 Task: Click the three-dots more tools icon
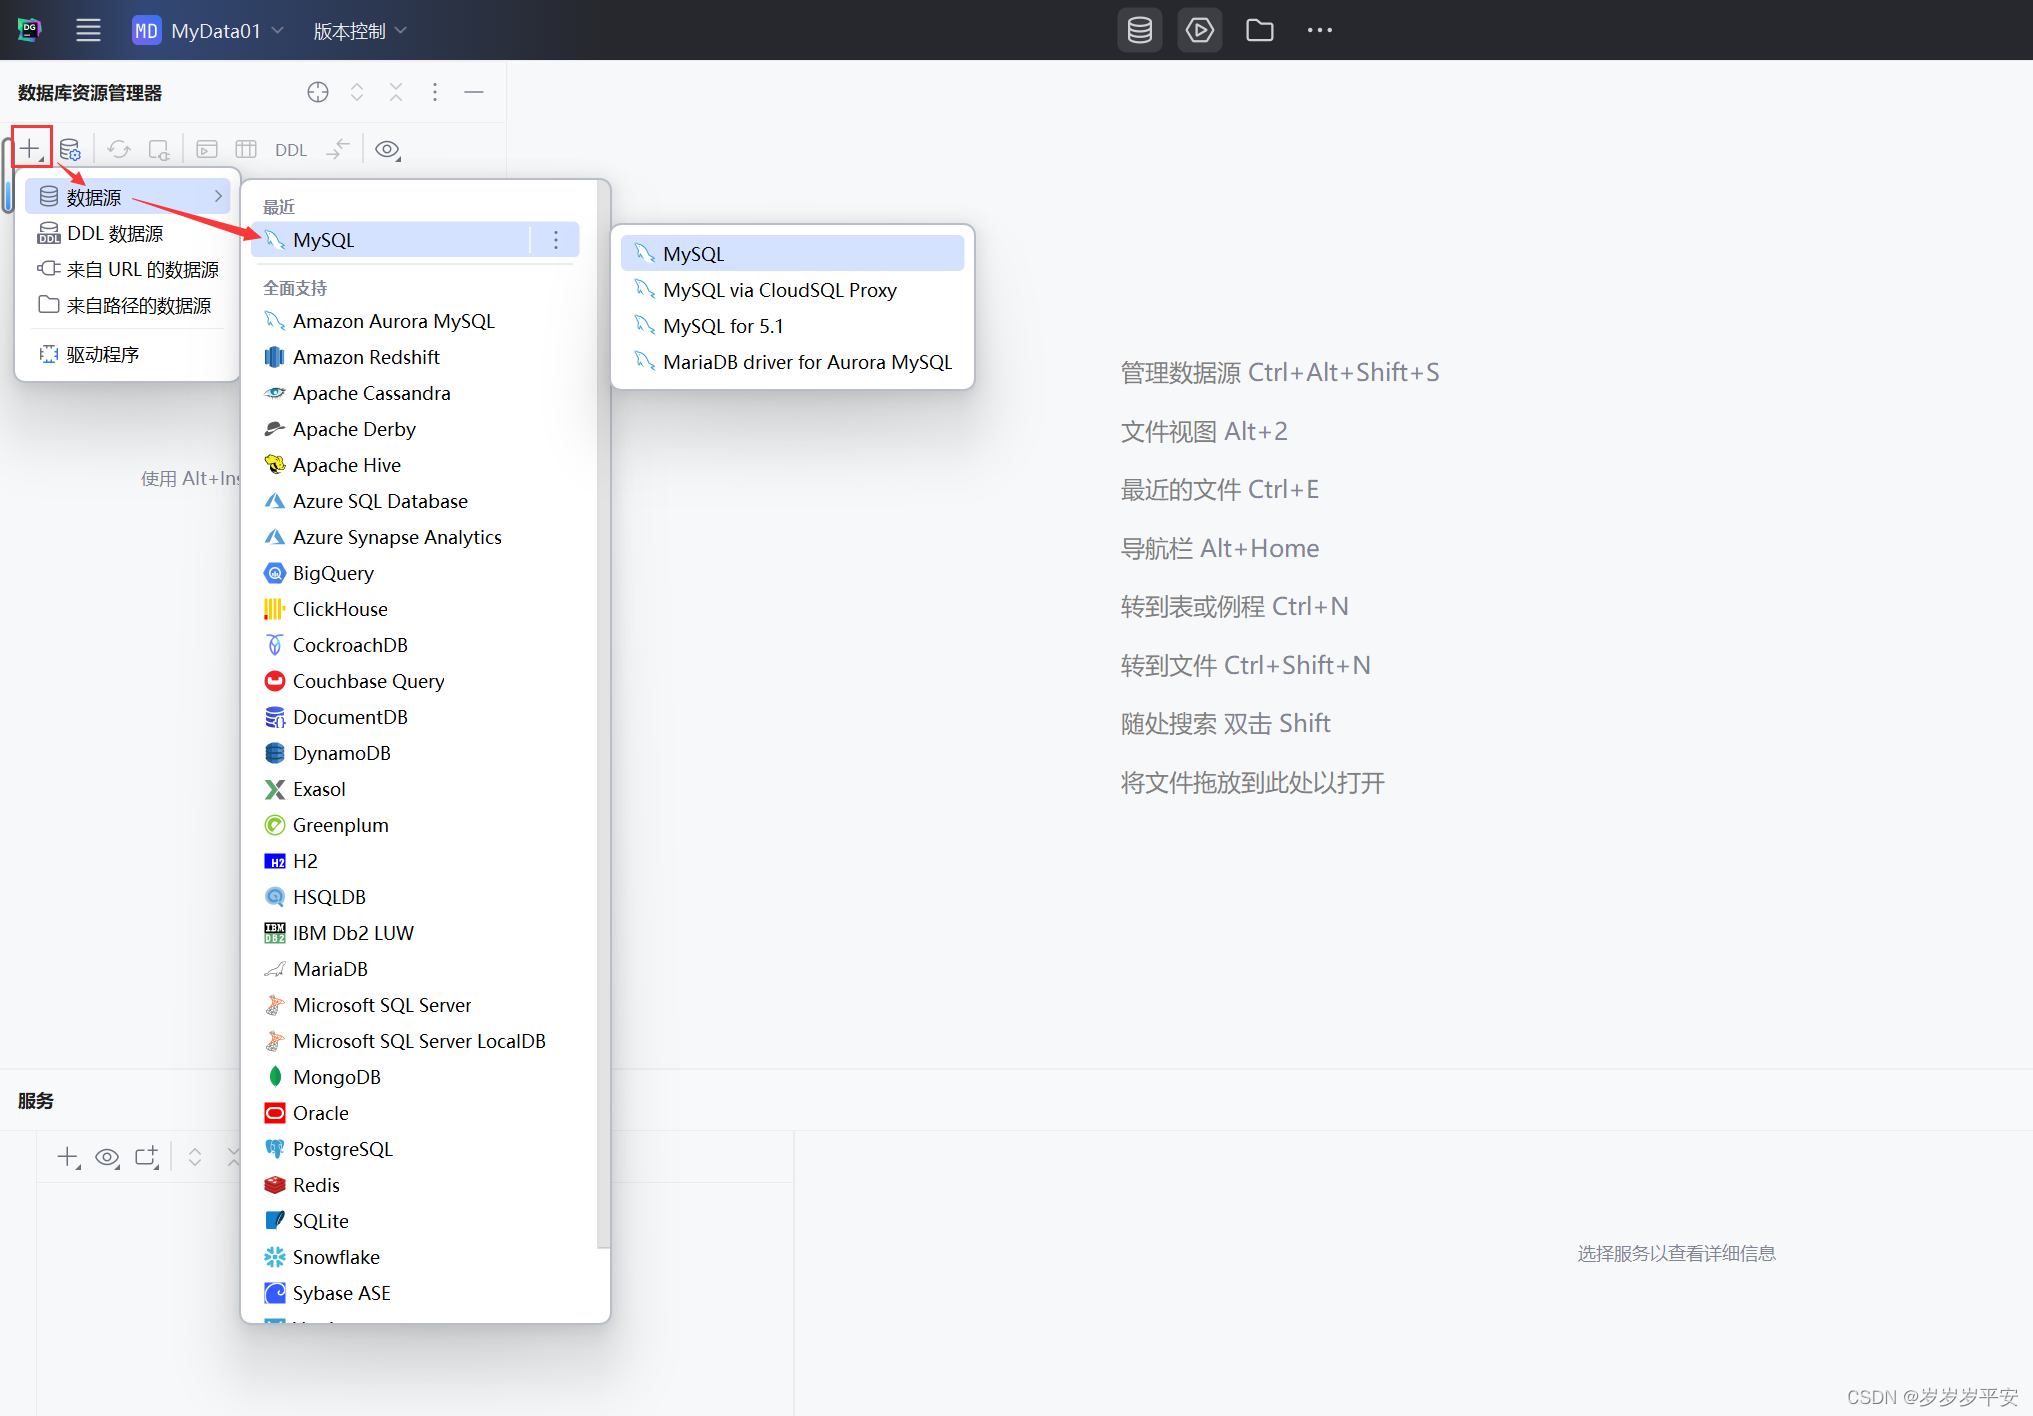[1320, 30]
